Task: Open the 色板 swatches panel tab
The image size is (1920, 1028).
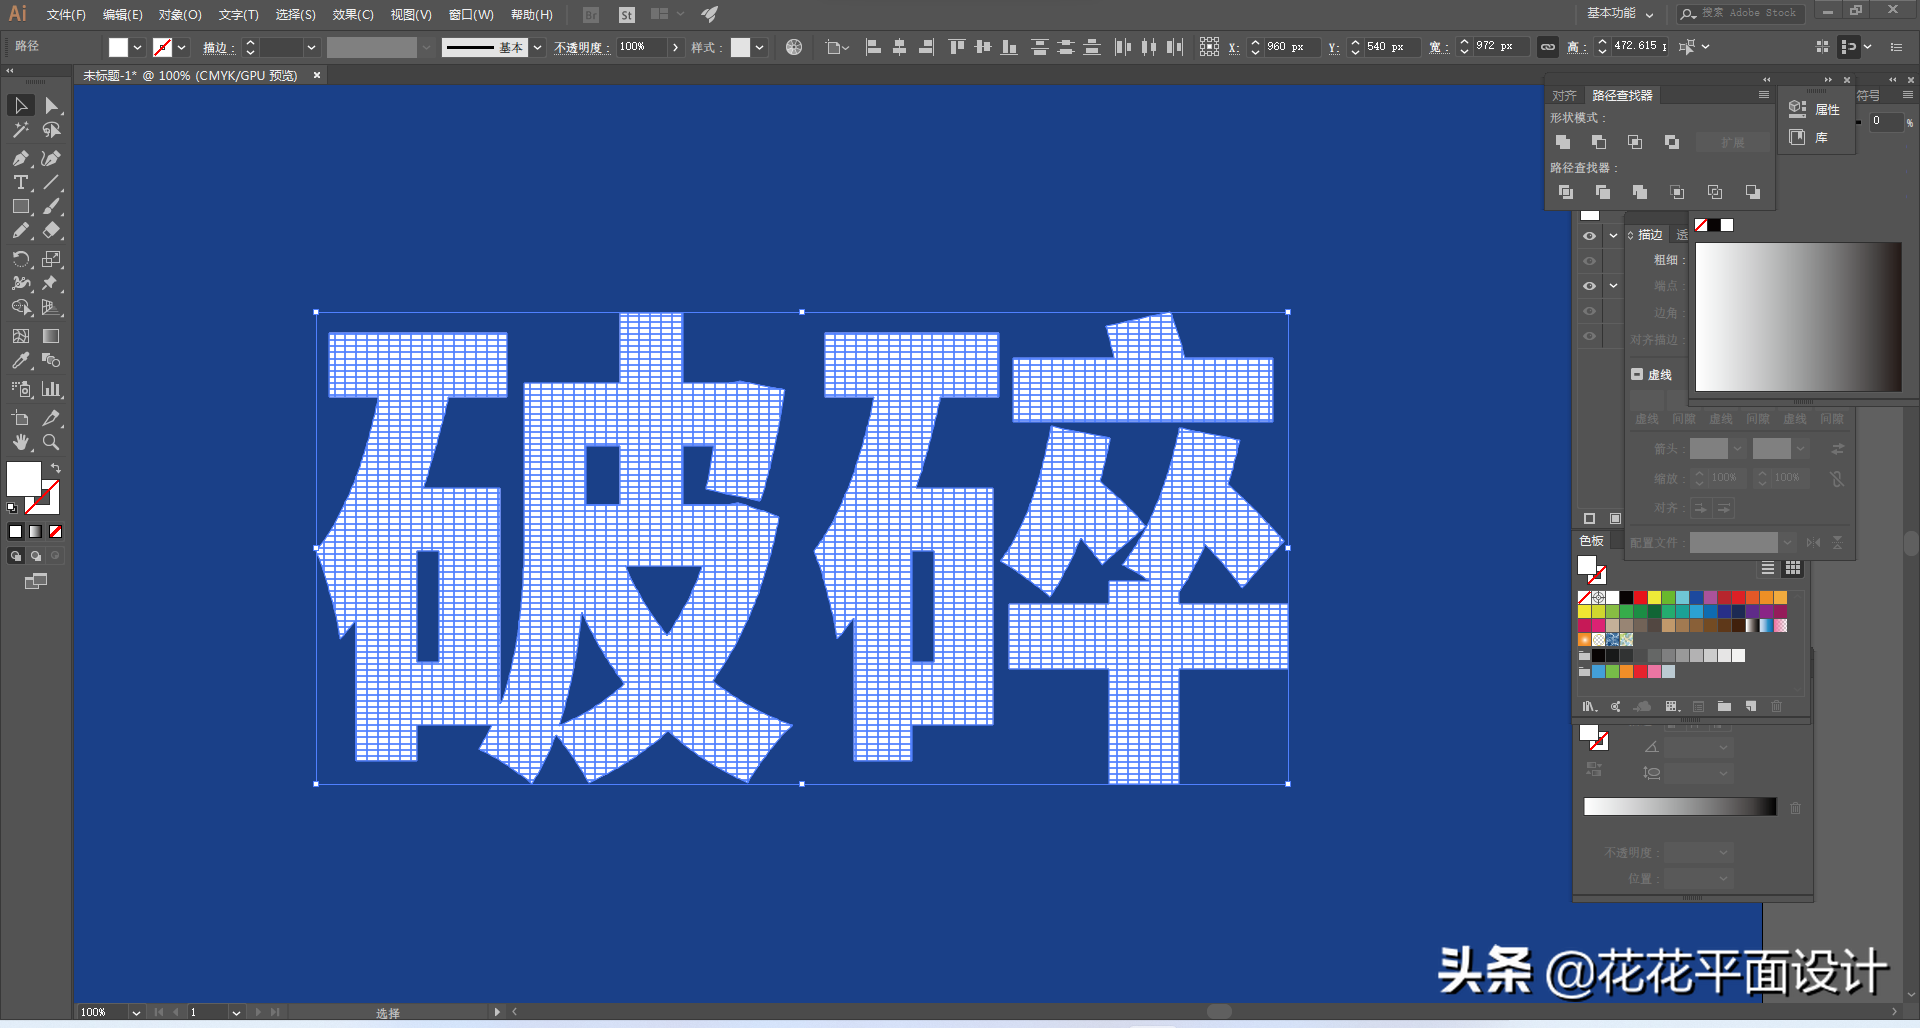Action: (1591, 541)
